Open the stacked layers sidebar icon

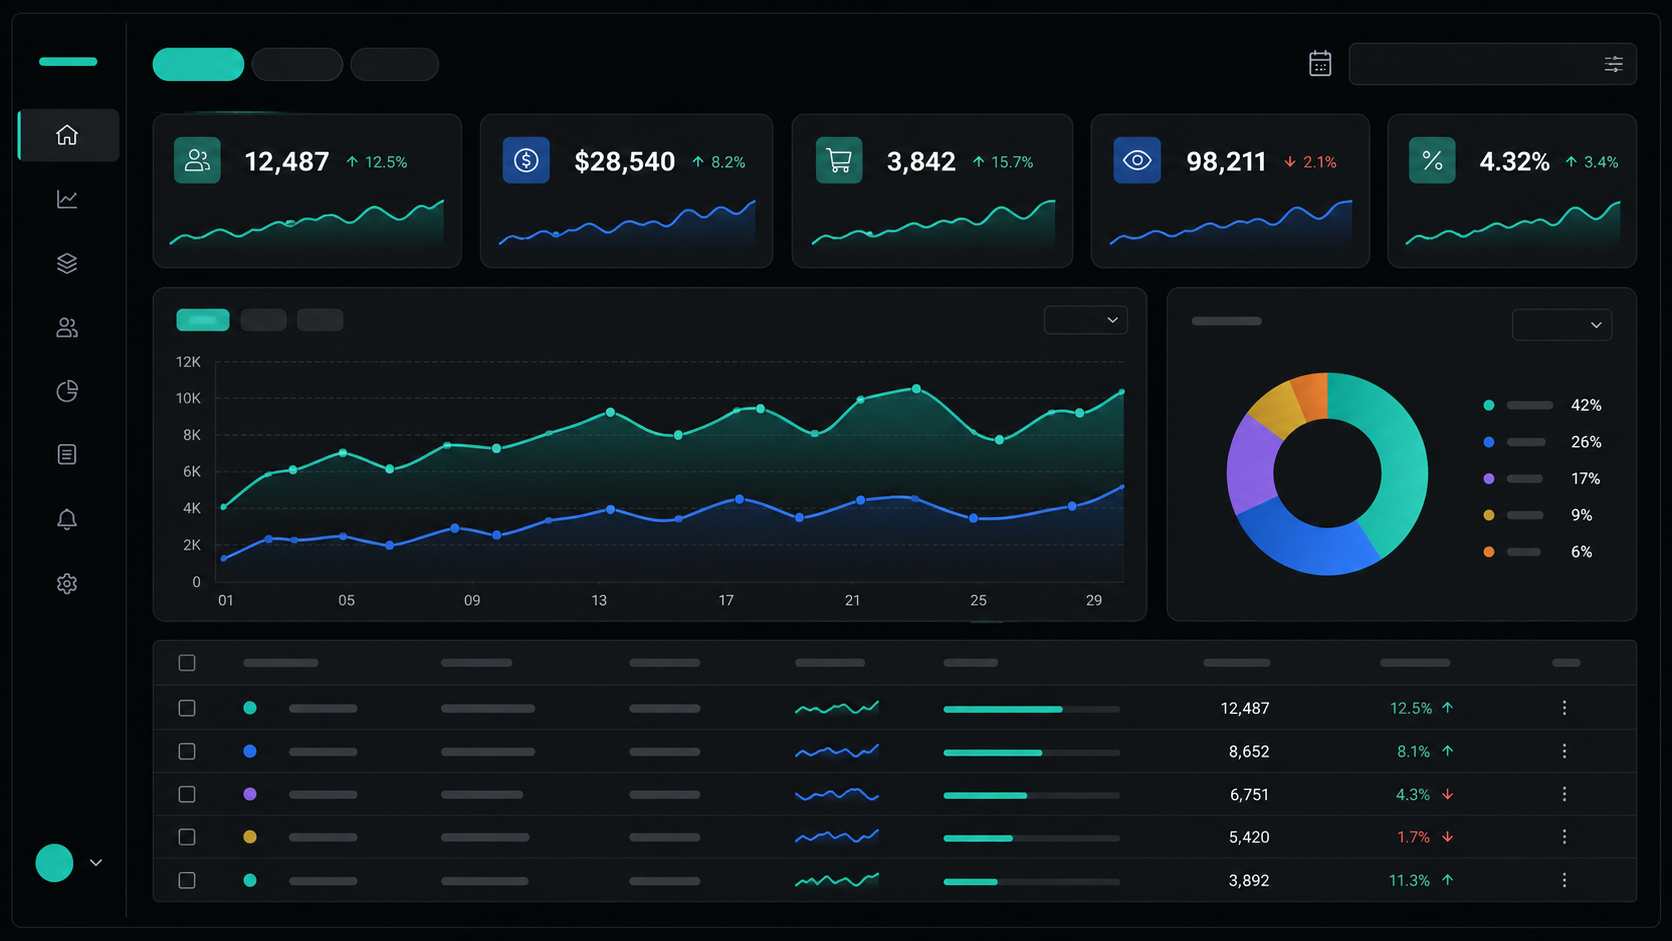tap(67, 263)
